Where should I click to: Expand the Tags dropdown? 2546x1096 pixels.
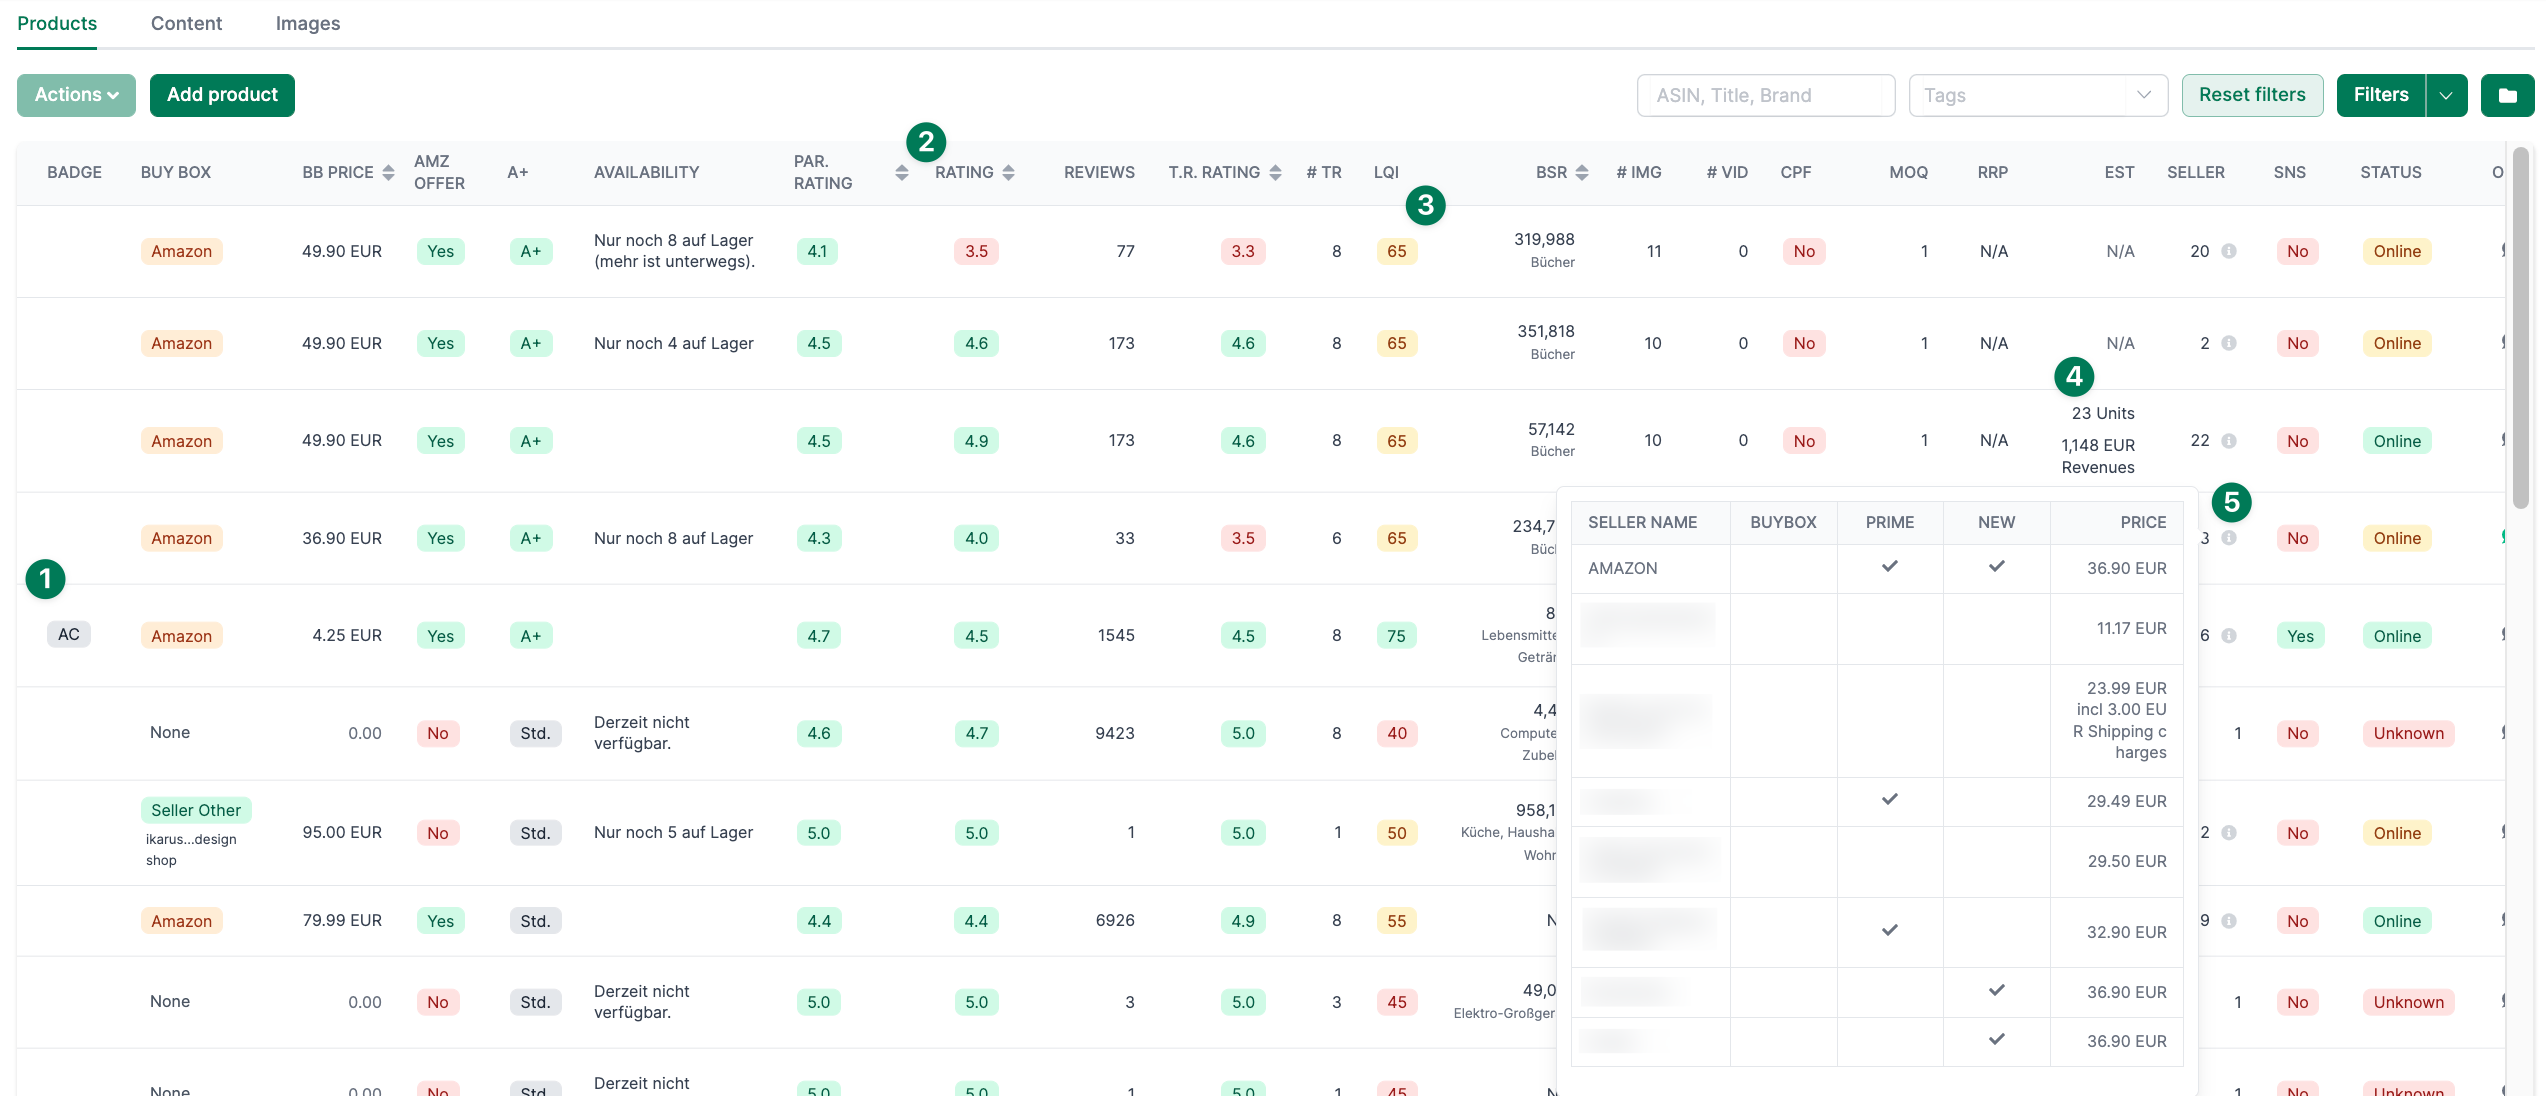[2143, 95]
